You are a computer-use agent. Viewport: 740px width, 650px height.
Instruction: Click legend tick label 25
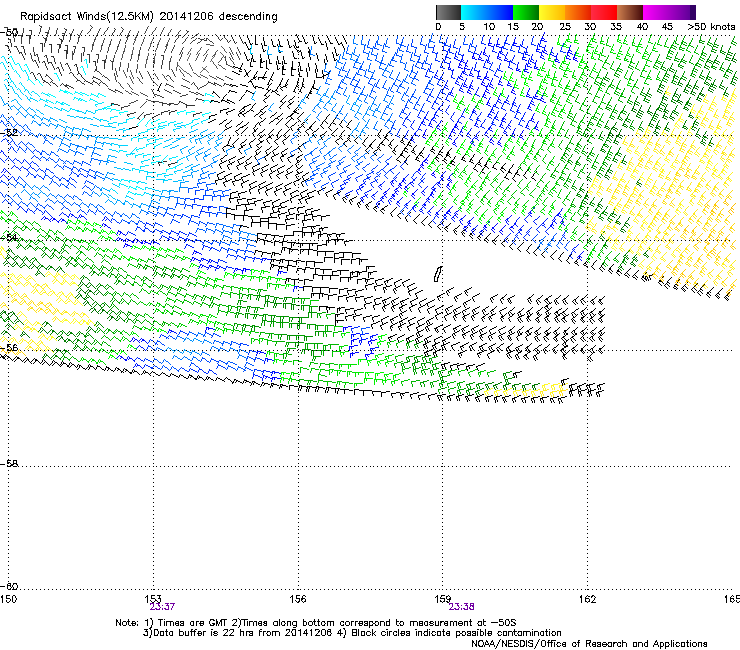pyautogui.click(x=565, y=27)
